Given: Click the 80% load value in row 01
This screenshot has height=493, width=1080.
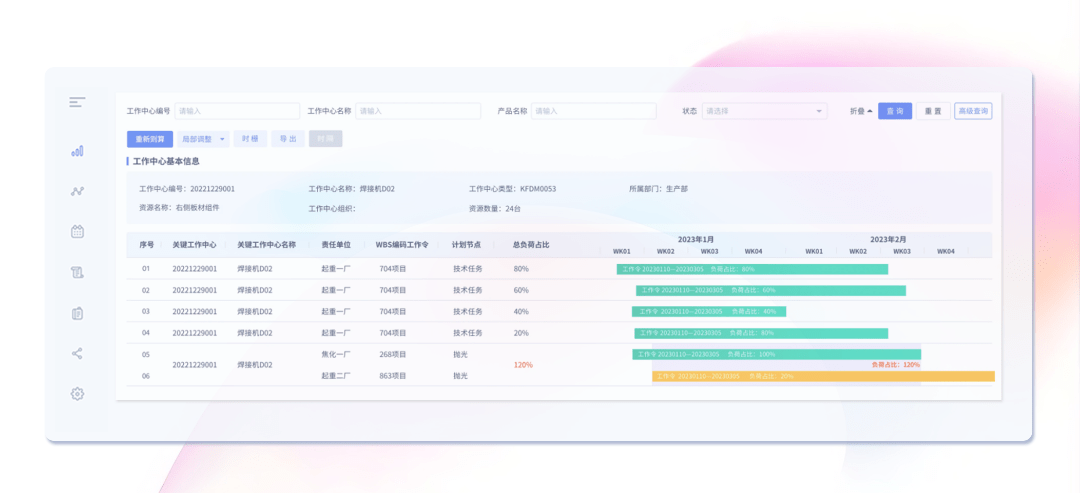Looking at the screenshot, I should [x=521, y=269].
